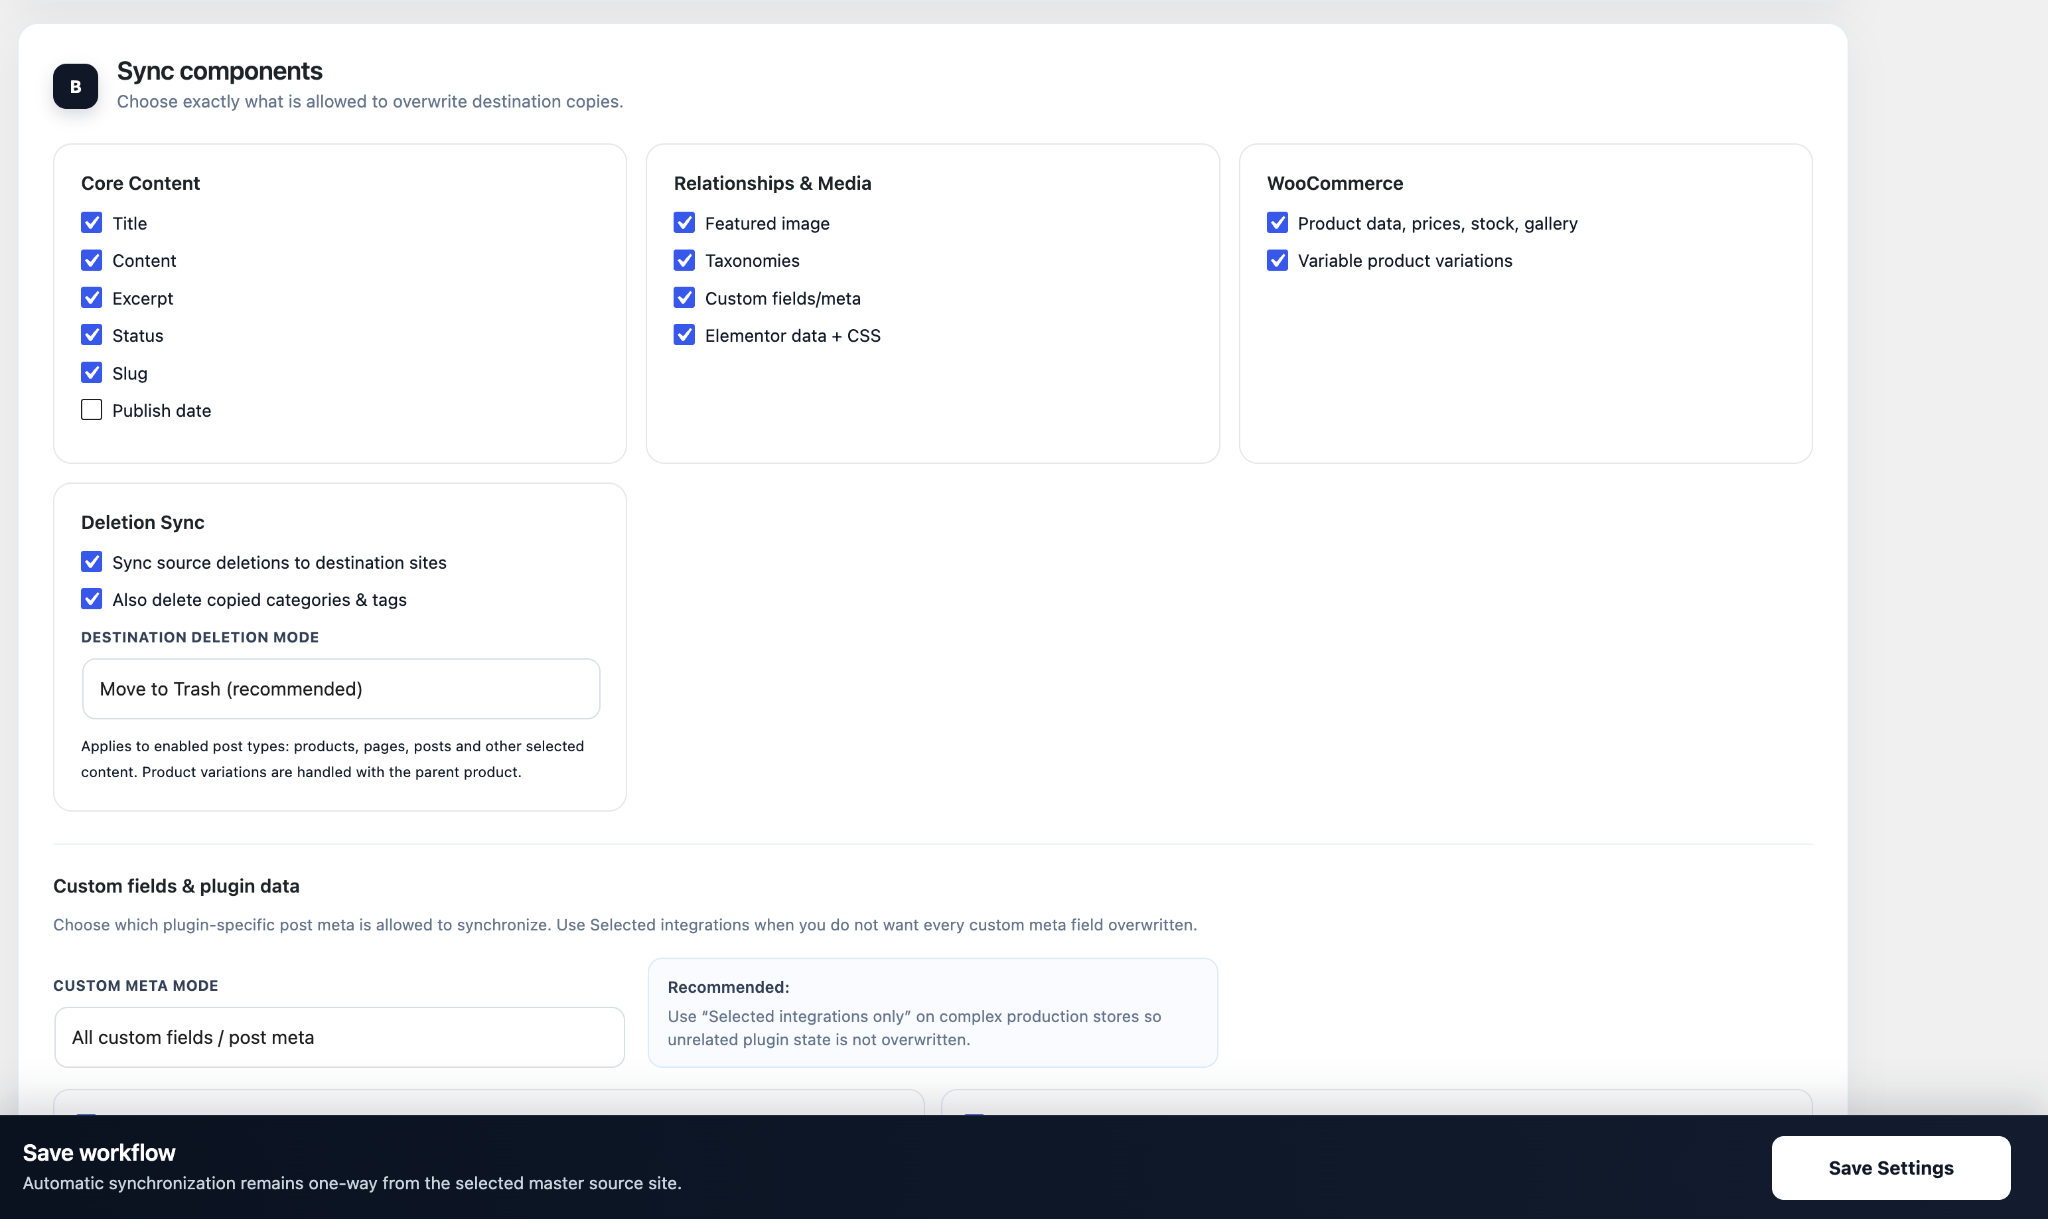Click the Save workflow footer title
The image size is (2048, 1219).
[x=99, y=1153]
